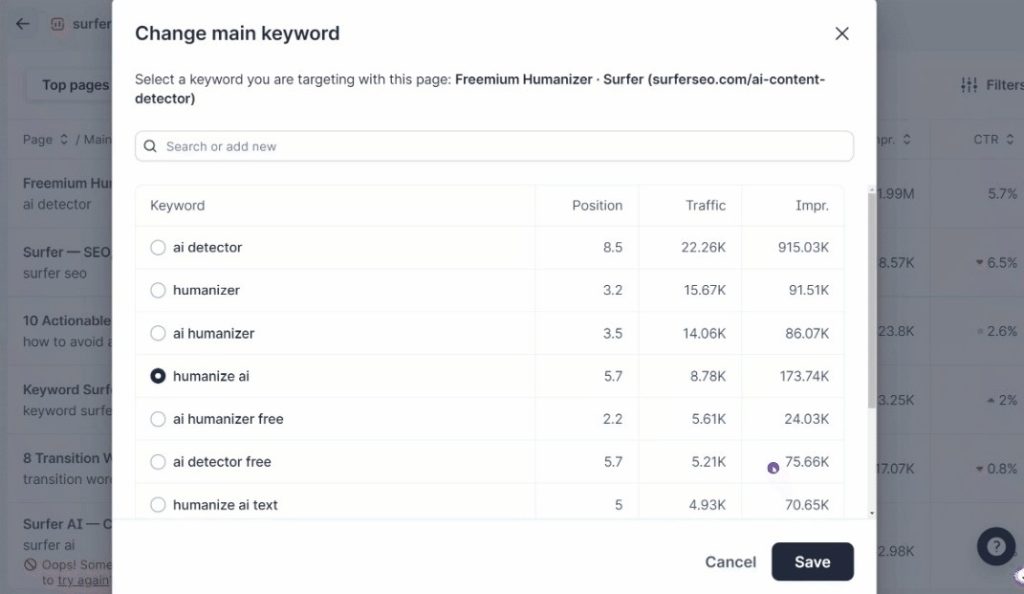Save the main keyword selection
The image size is (1024, 594).
point(812,562)
